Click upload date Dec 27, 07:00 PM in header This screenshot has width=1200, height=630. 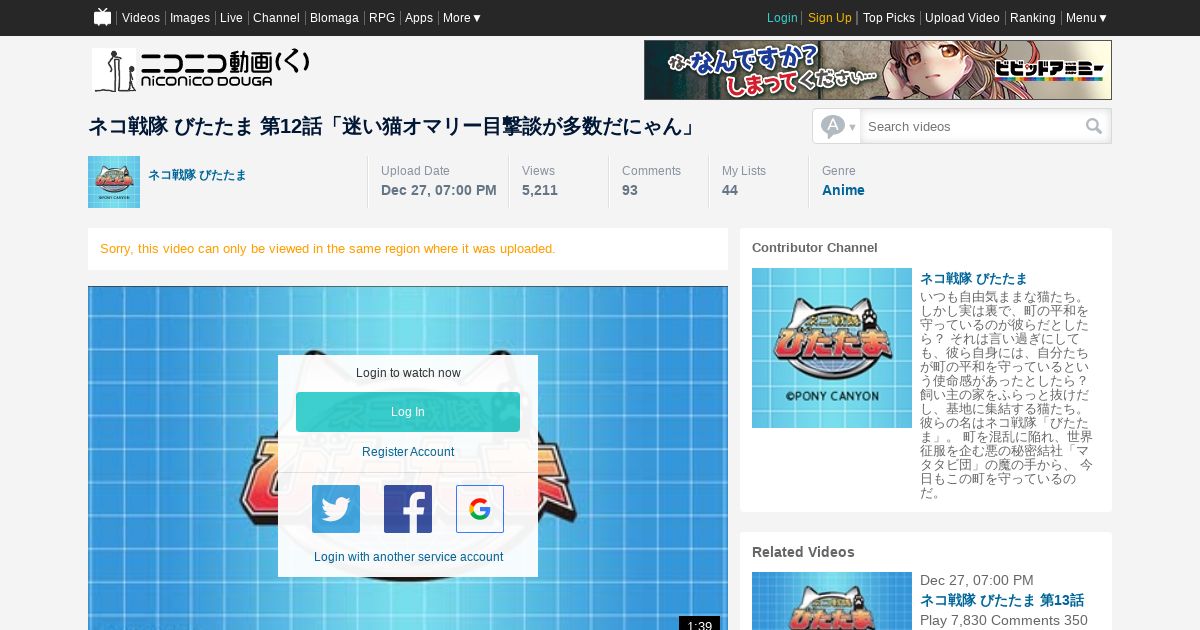tap(439, 190)
